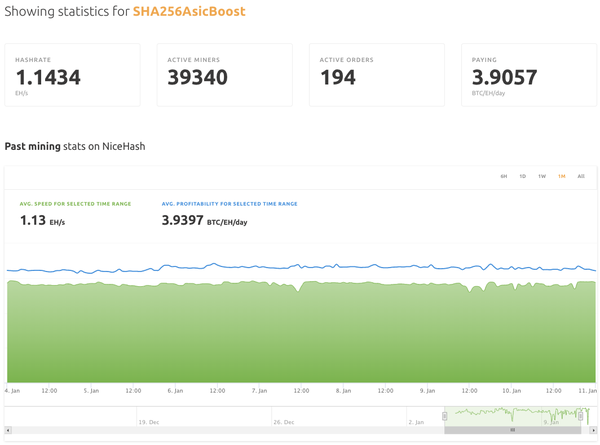Screen dimensions: 600x445
Task: Select the 6H time range
Action: coord(504,176)
